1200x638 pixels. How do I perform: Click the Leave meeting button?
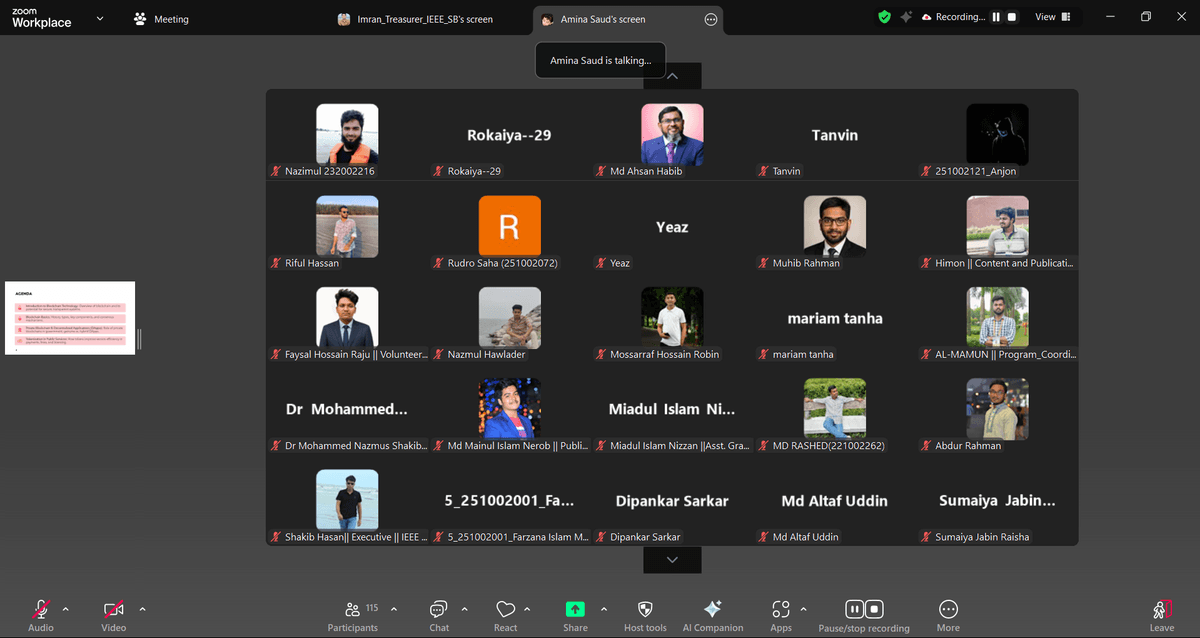tap(1161, 610)
